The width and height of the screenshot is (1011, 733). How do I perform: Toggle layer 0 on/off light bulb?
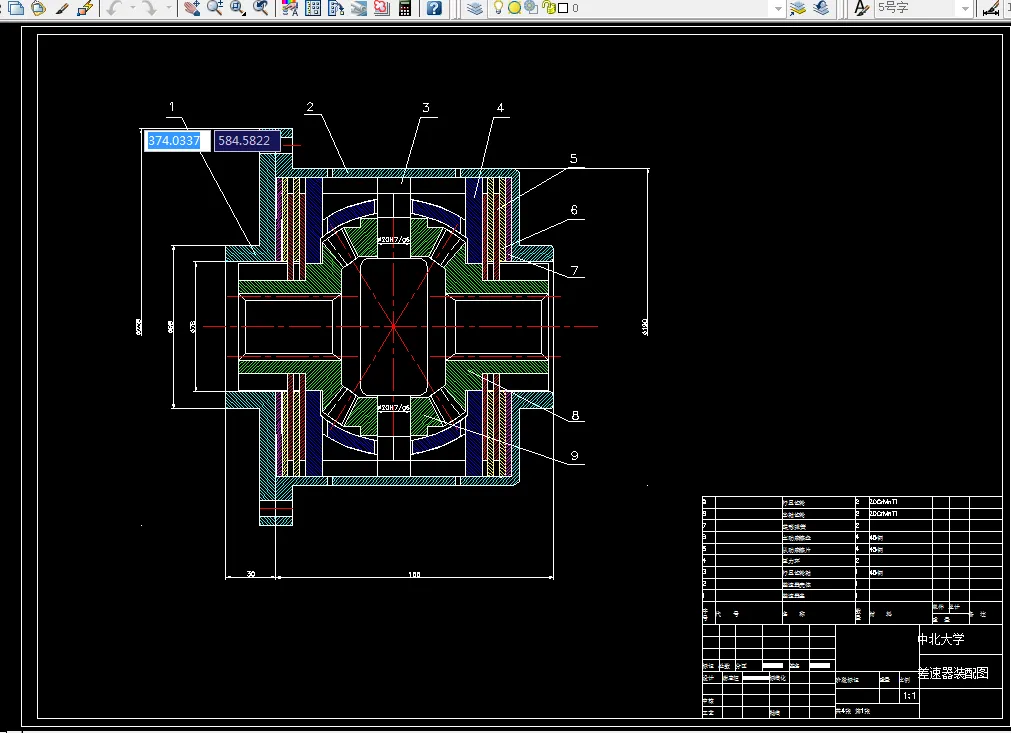[x=498, y=8]
